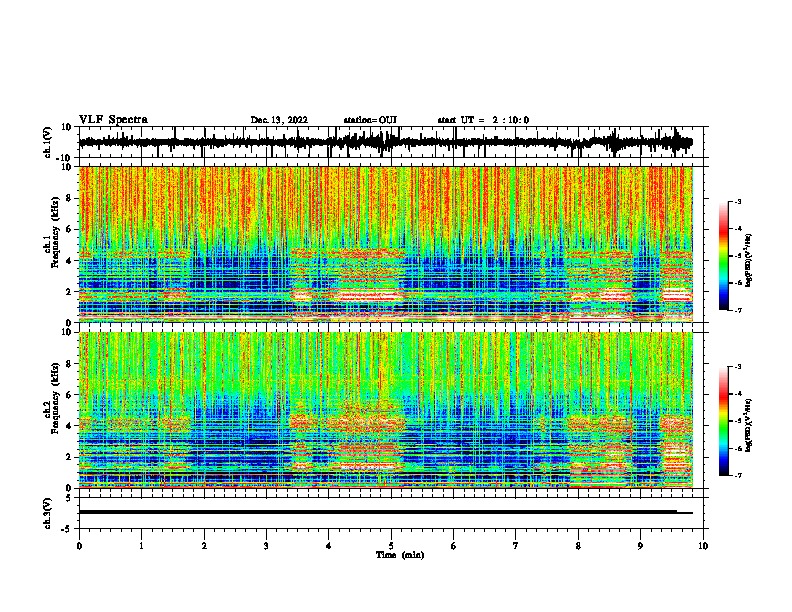This screenshot has height=612, width=792.
Task: Click the "2" tick on ch.2 frequency axis
Action: click(x=70, y=457)
